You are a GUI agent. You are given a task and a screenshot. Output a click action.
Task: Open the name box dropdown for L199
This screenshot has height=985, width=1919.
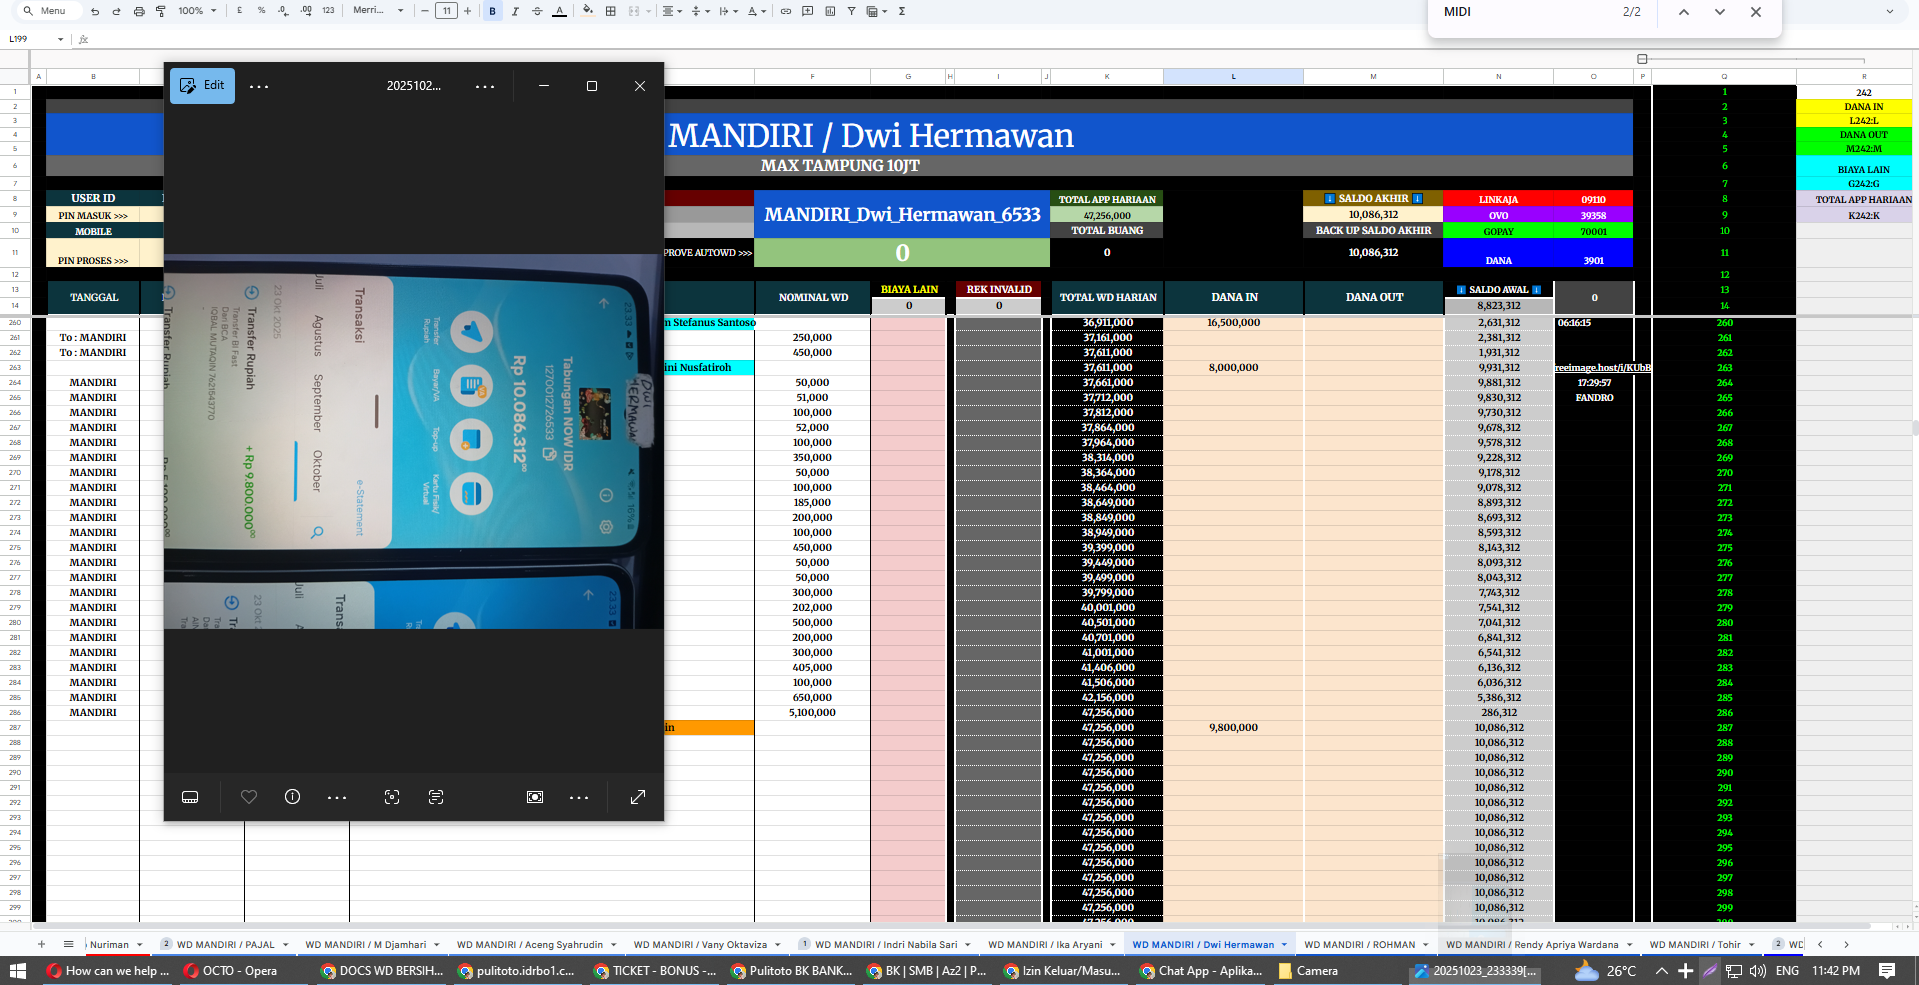61,39
